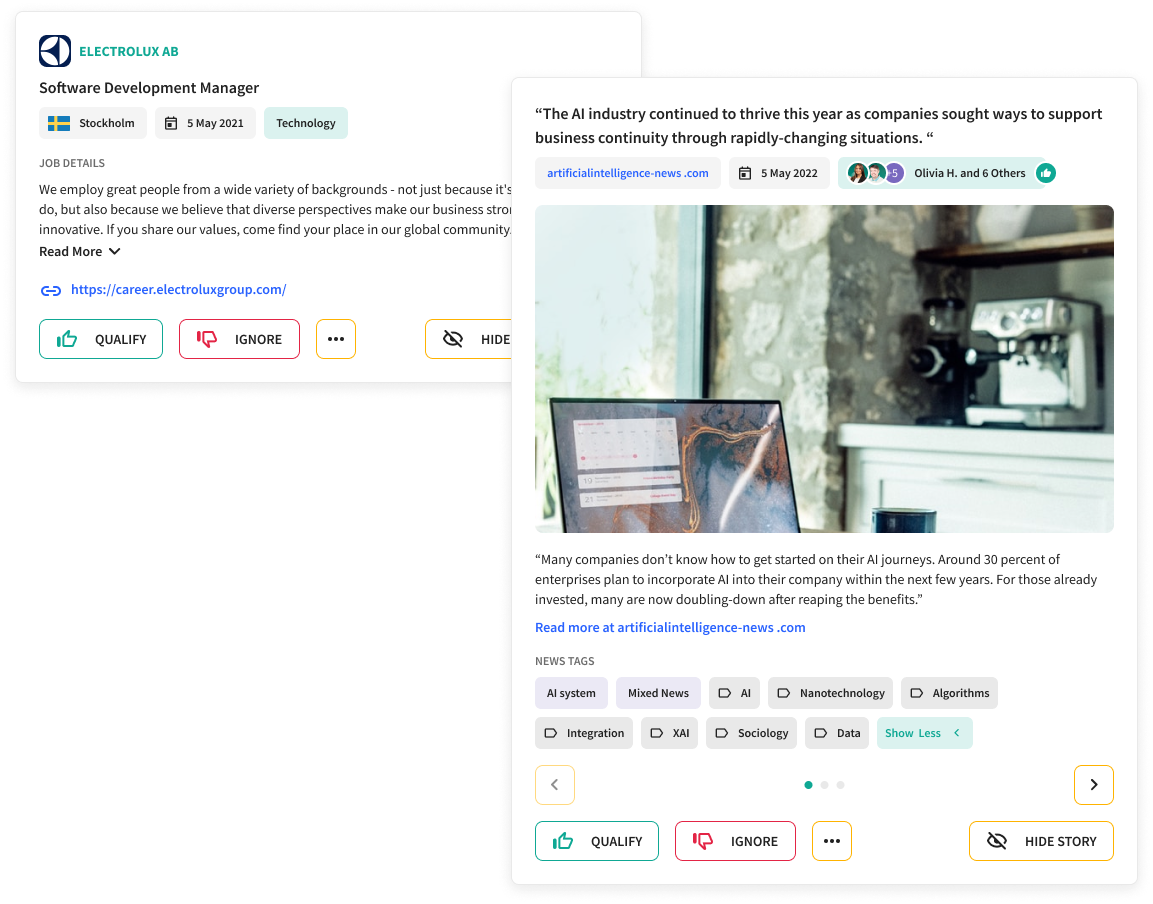This screenshot has width=1153, height=904.
Task: Open more options menu on news card
Action: tap(832, 841)
